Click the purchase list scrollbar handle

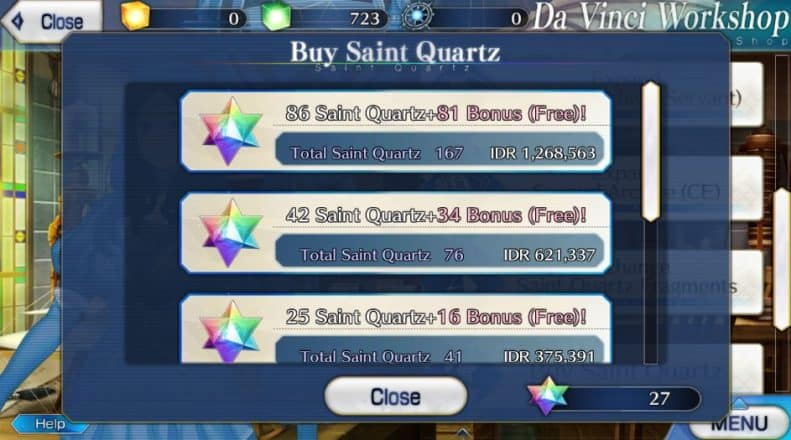pos(651,151)
